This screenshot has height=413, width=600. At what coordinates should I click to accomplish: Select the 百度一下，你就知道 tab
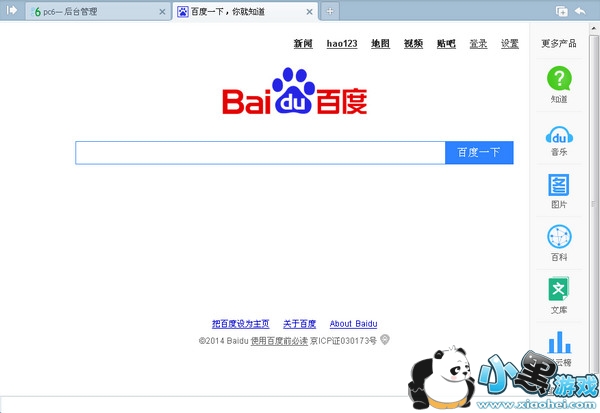point(245,11)
